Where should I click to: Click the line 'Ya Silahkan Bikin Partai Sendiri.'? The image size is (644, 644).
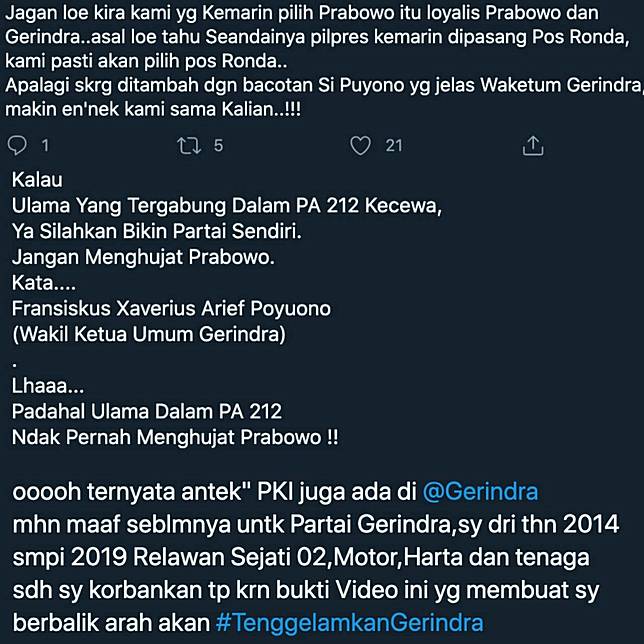point(156,231)
